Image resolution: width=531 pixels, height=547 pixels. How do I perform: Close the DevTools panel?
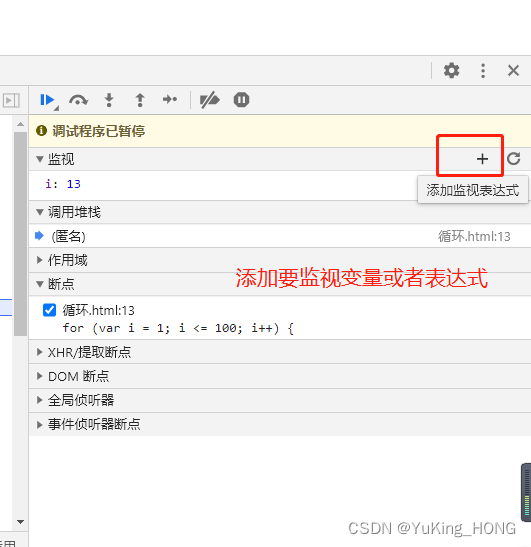[x=513, y=70]
